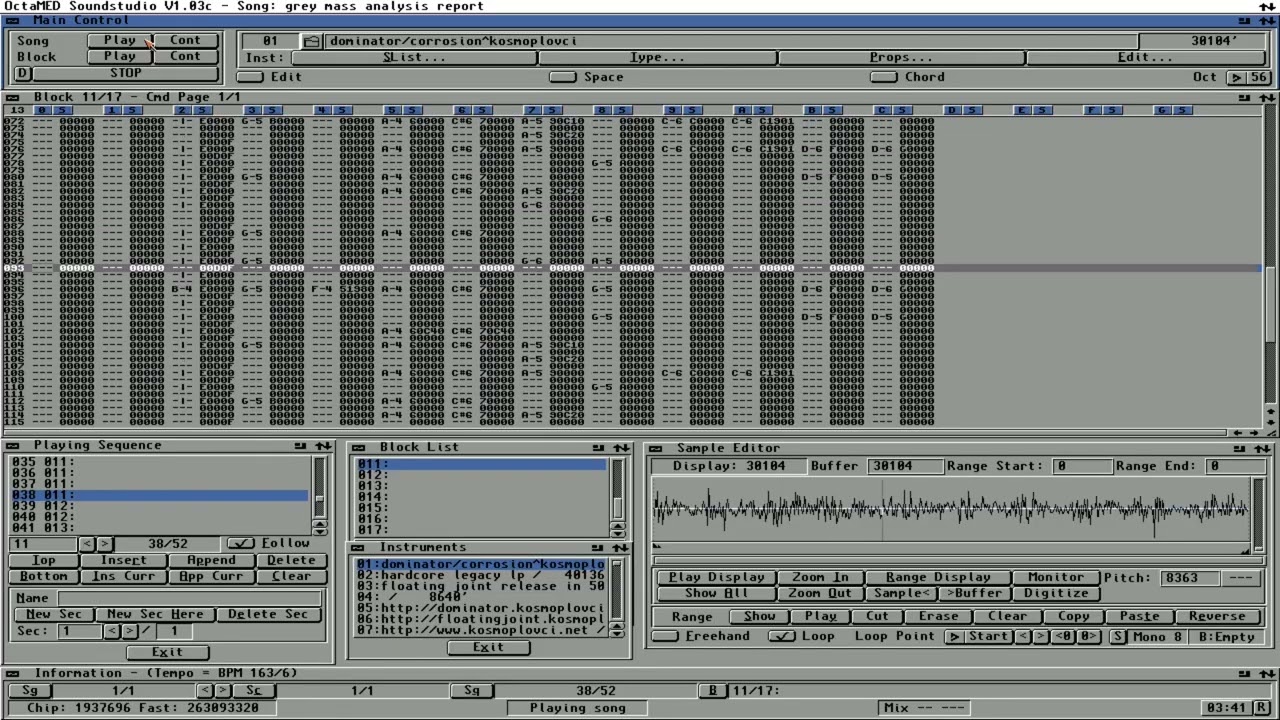This screenshot has height=720, width=1280.
Task: Click the folder icon next to instrument name
Action: [312, 41]
